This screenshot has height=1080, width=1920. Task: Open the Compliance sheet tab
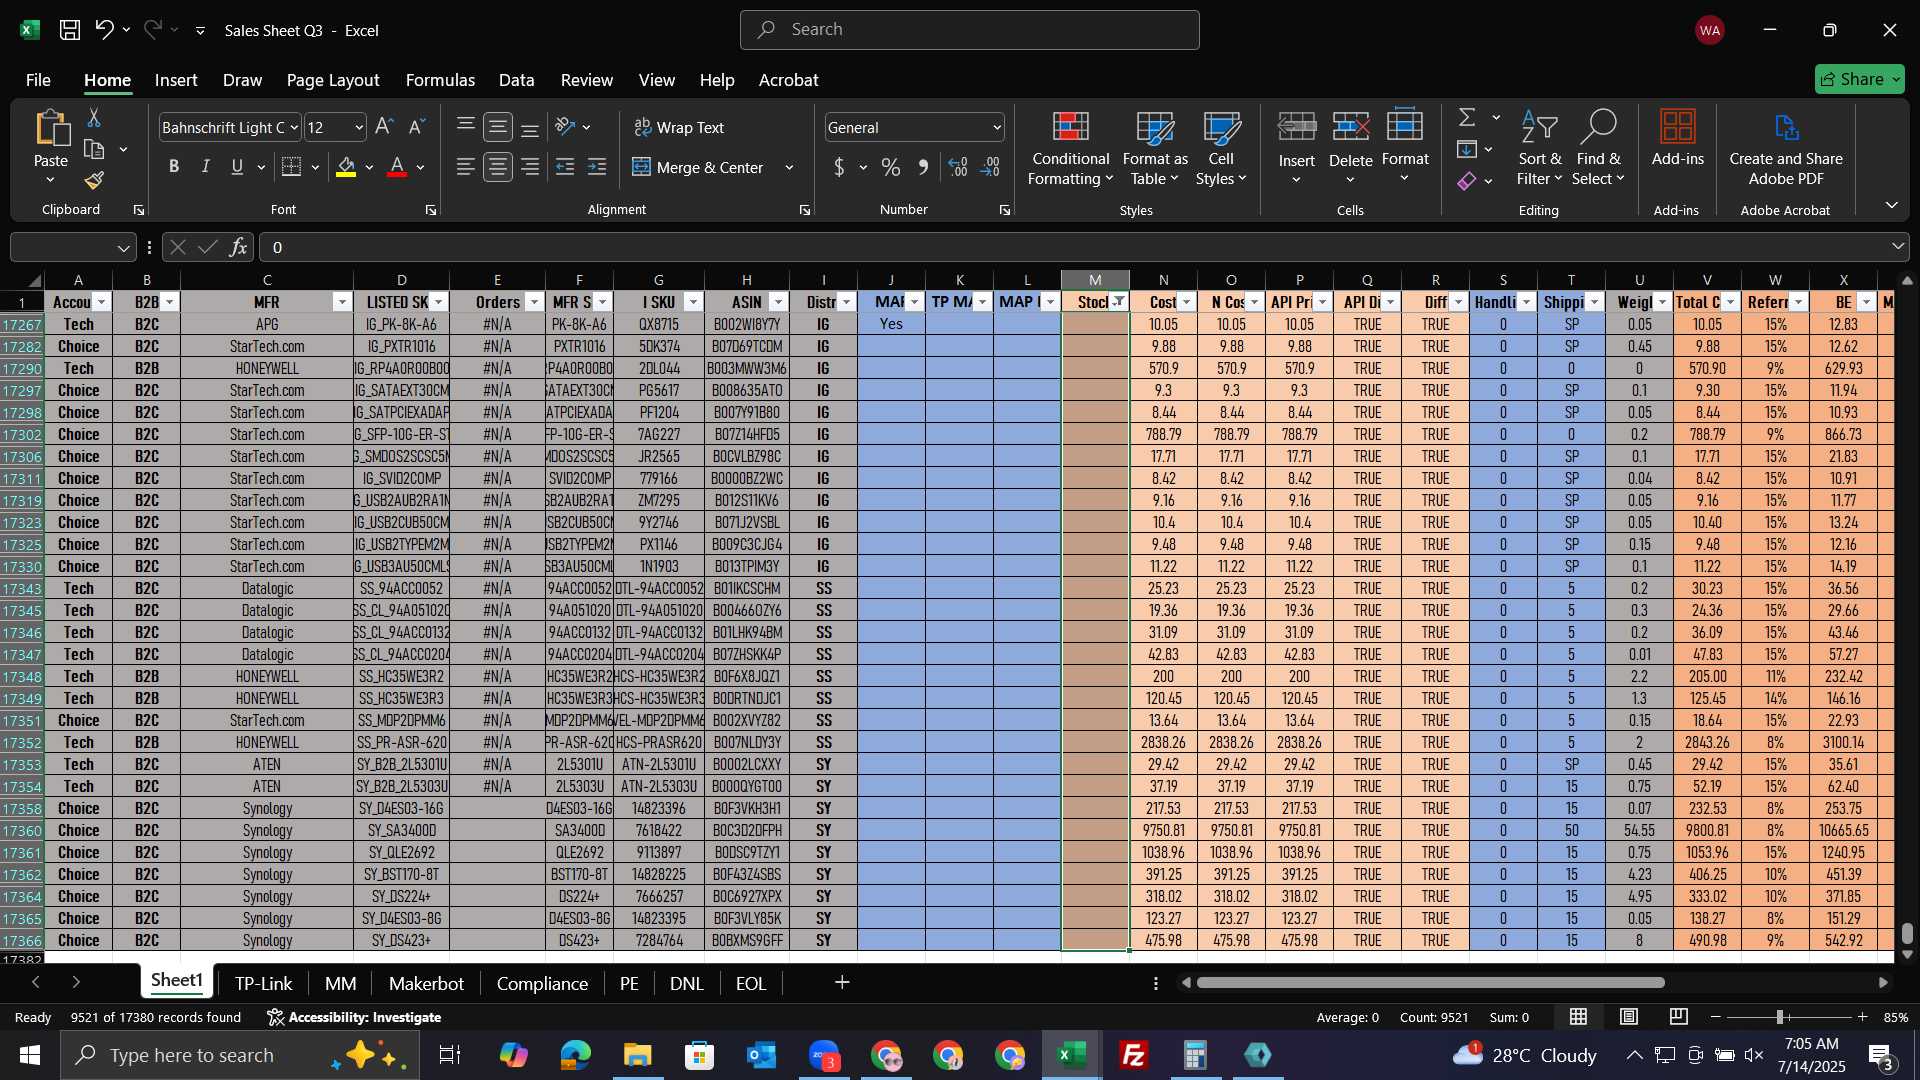542,983
